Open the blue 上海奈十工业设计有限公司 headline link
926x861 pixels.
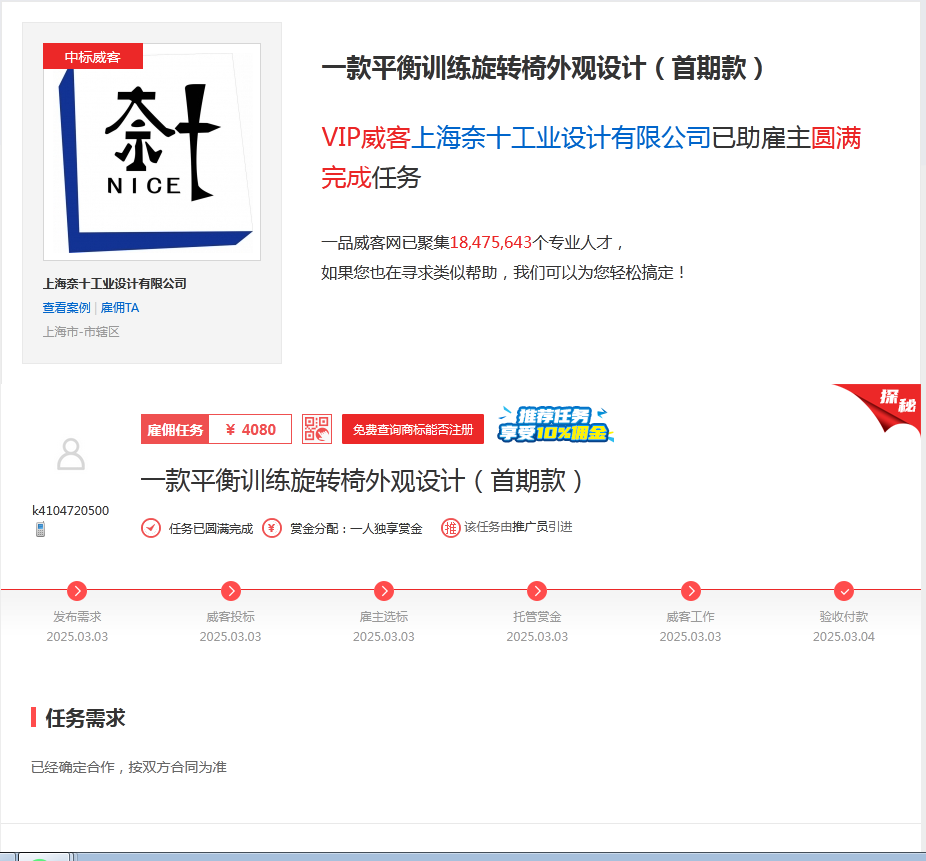coord(560,138)
